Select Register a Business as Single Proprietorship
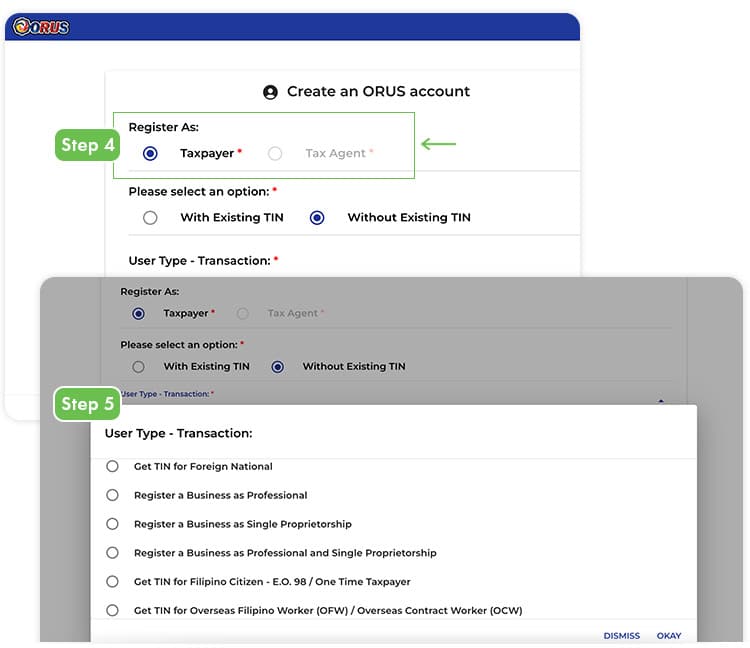The width and height of the screenshot is (750, 648). tap(113, 524)
